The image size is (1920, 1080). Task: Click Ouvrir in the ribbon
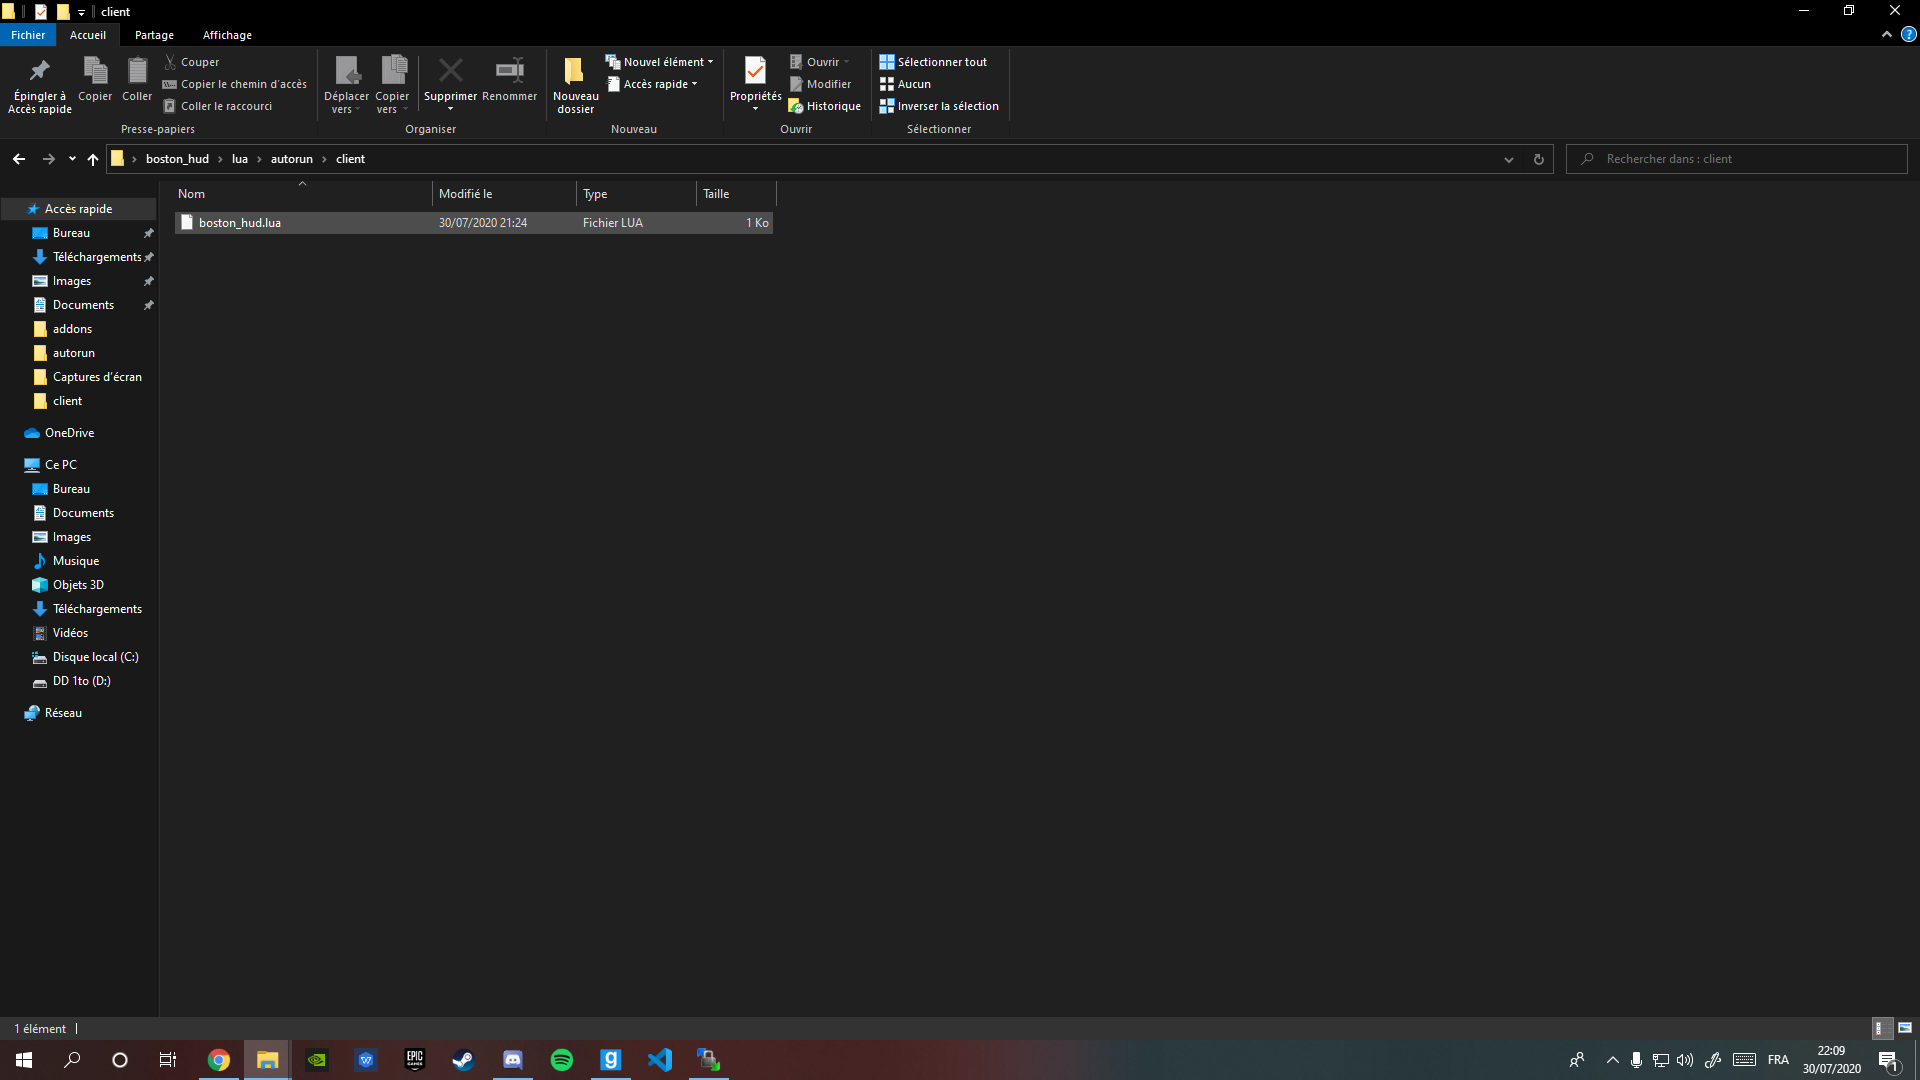[x=819, y=62]
